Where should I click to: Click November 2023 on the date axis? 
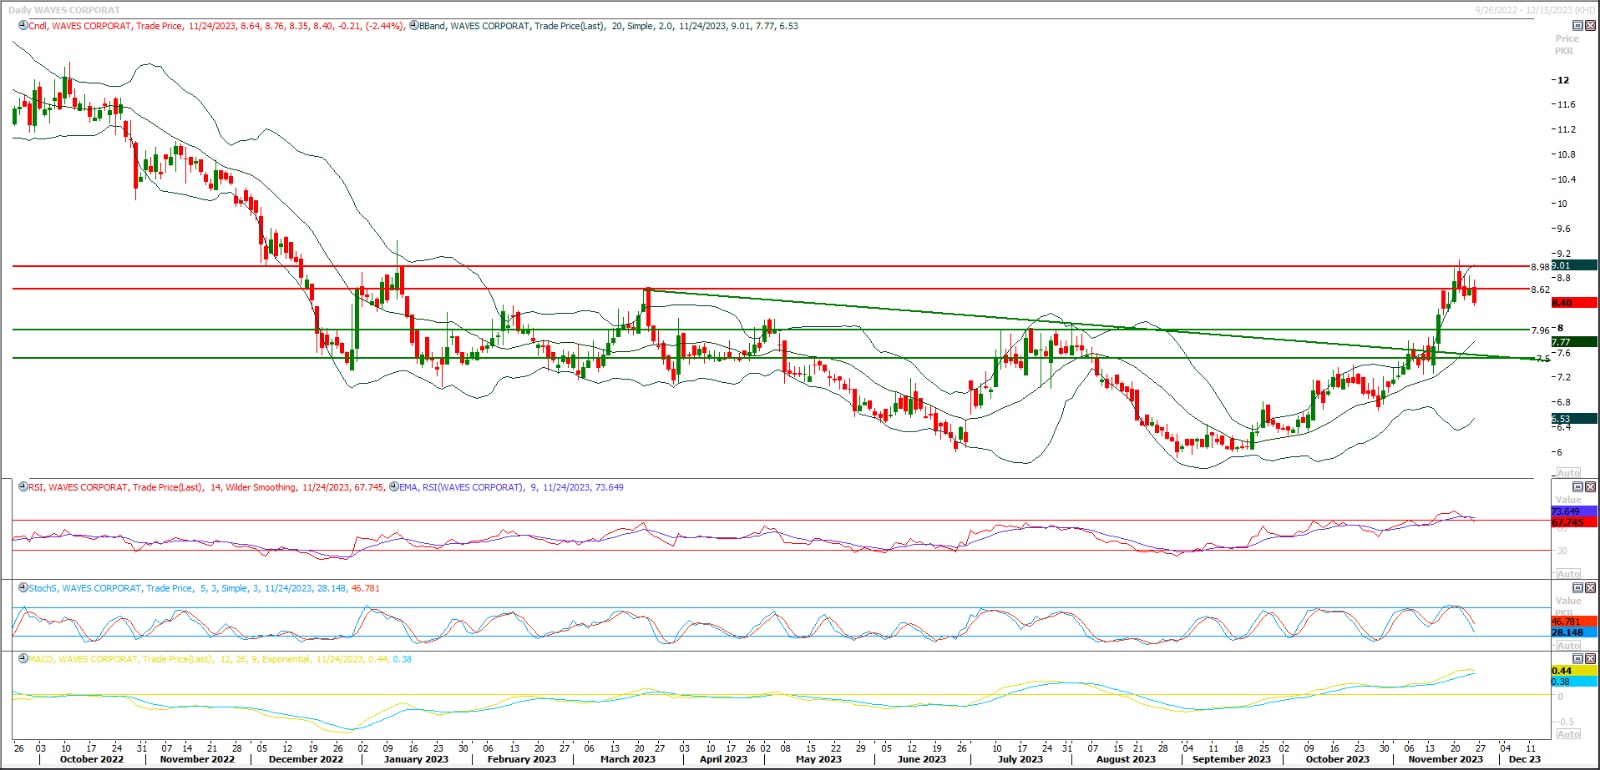[1445, 759]
